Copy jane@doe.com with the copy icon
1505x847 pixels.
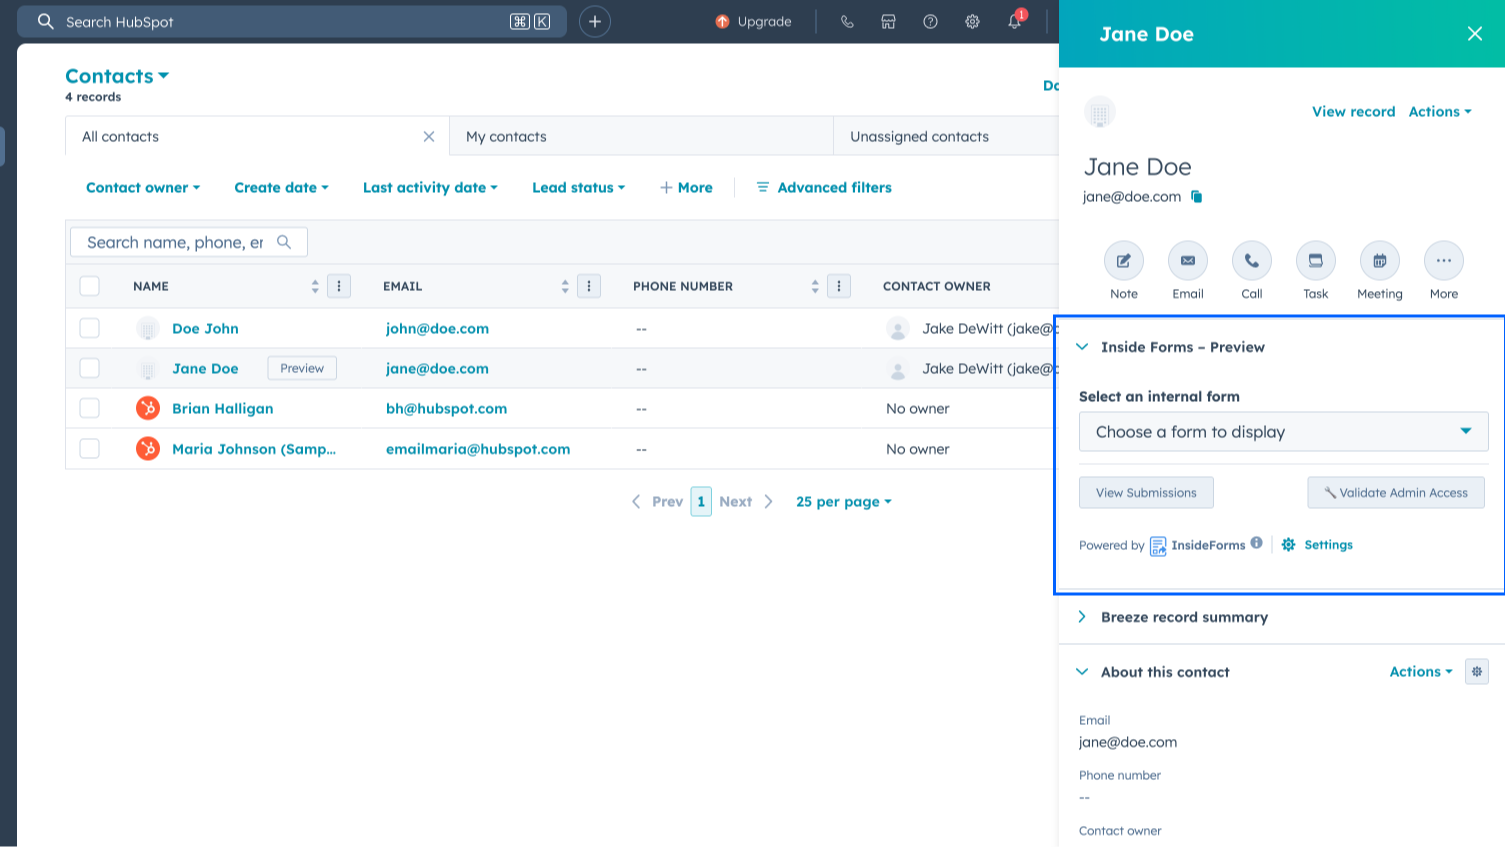(x=1196, y=197)
